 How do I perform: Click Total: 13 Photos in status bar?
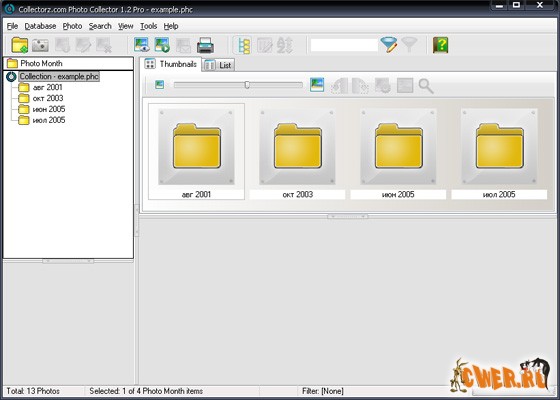pyautogui.click(x=33, y=391)
